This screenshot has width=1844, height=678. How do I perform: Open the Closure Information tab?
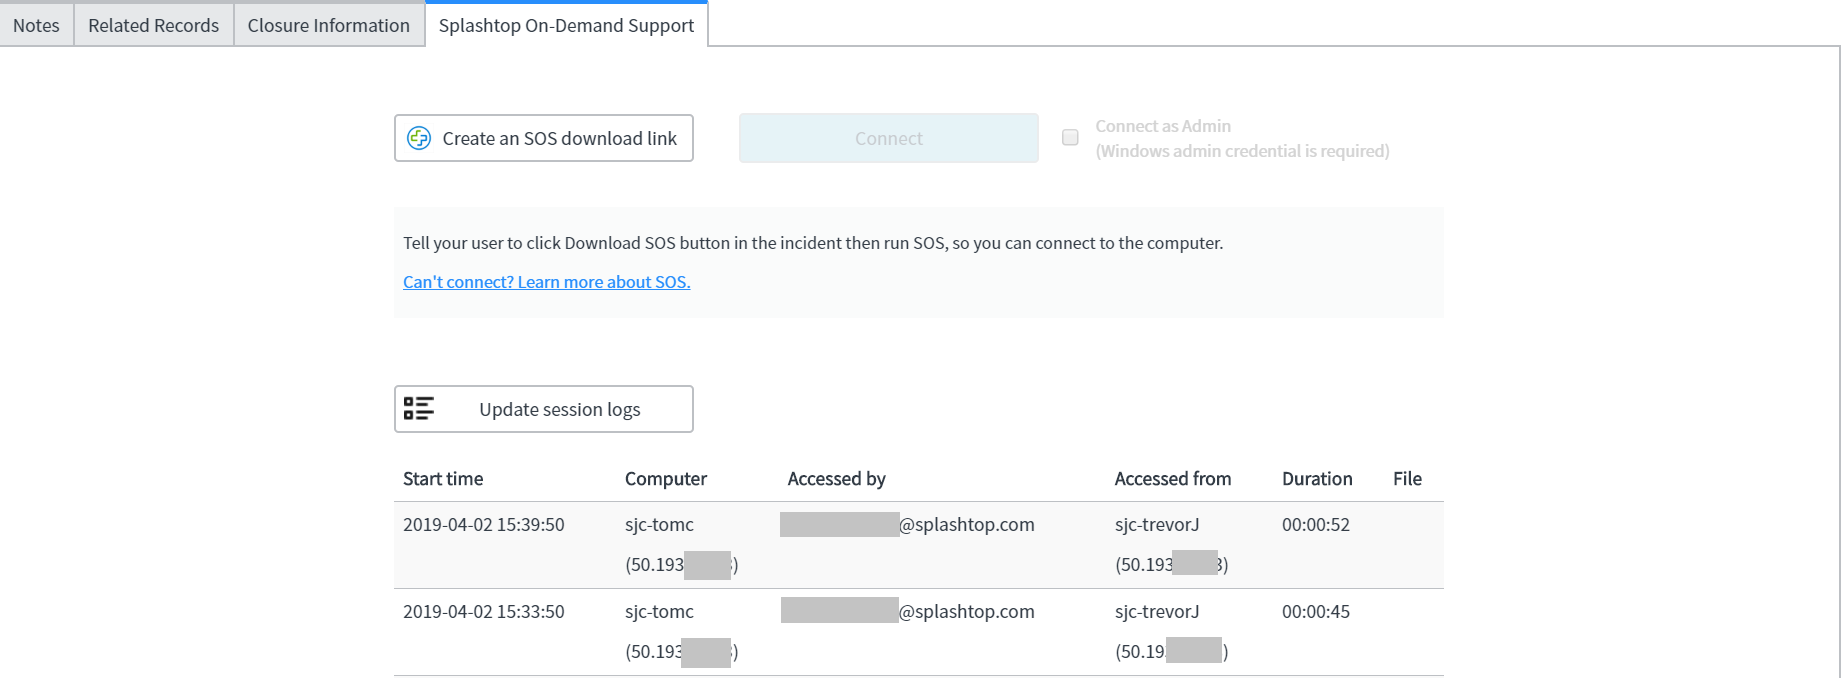coord(329,25)
